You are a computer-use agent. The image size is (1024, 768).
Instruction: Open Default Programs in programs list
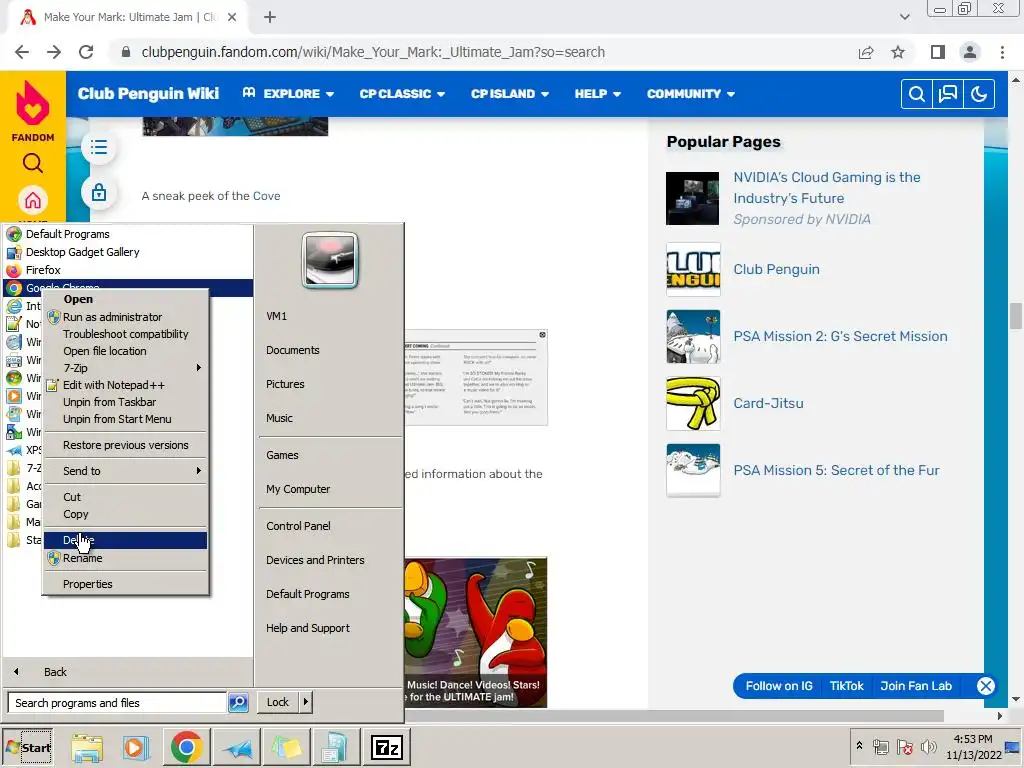[x=128, y=234]
